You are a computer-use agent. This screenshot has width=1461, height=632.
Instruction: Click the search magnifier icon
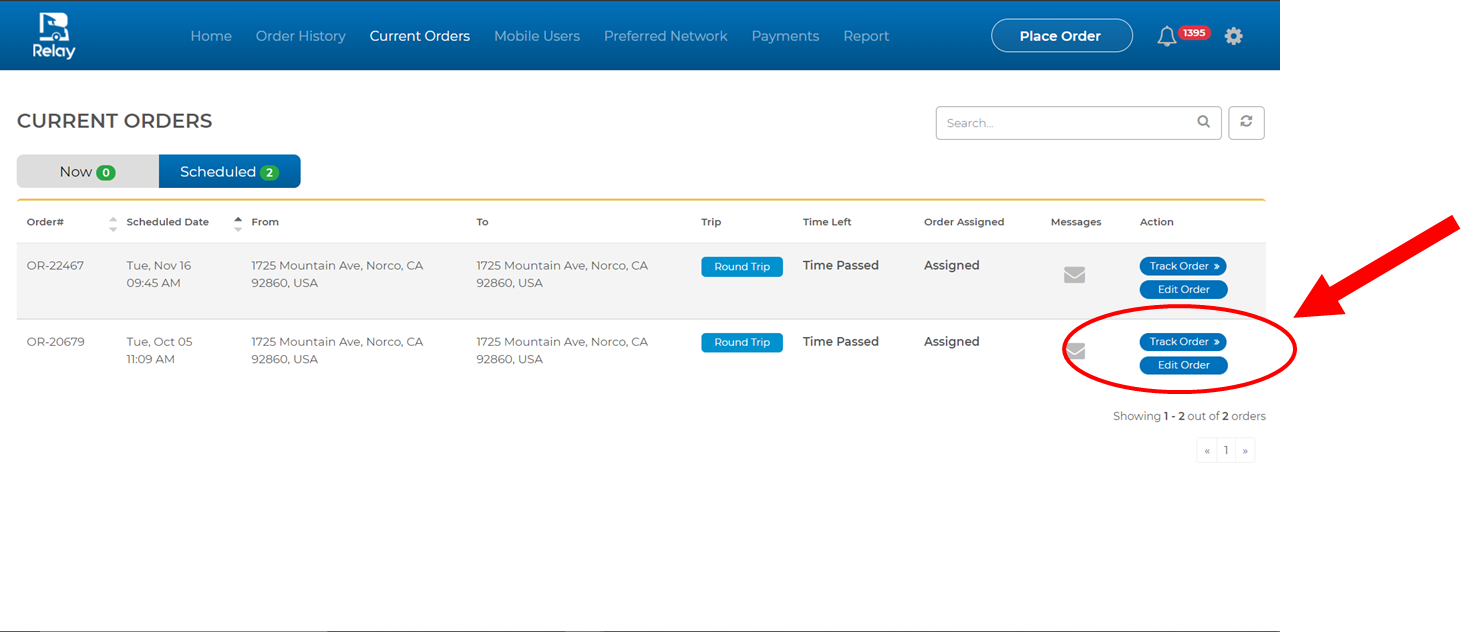tap(1204, 122)
